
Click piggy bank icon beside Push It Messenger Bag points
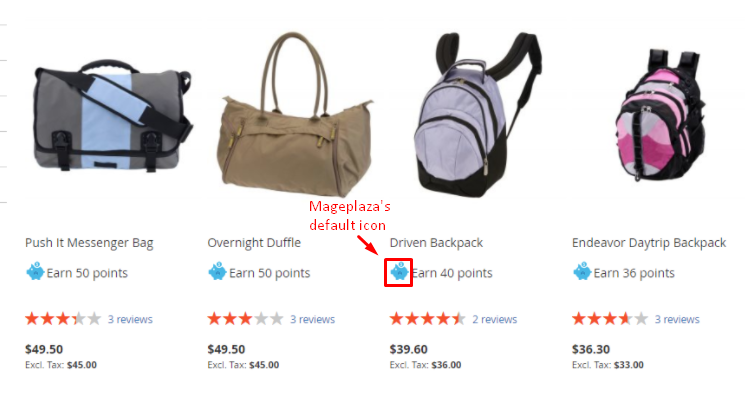[x=35, y=272]
